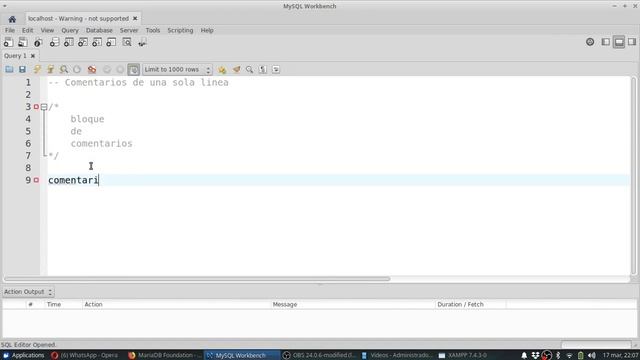This screenshot has height=360, width=640.
Task: Execute the statement under the cursor
Action: pyautogui.click(x=51, y=69)
